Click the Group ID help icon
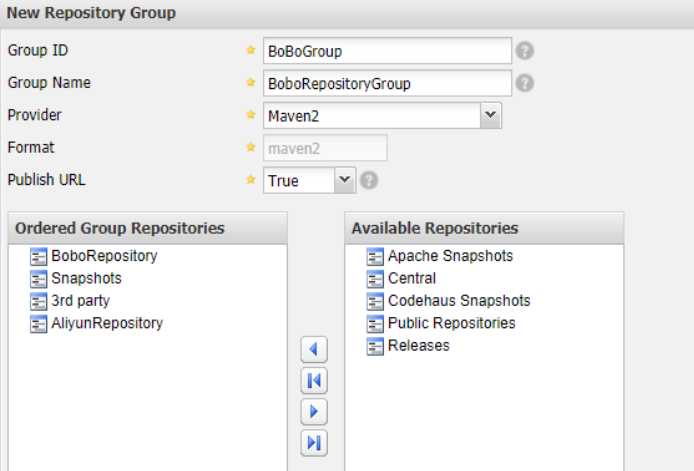Viewport: 694px width, 471px height. (524, 51)
